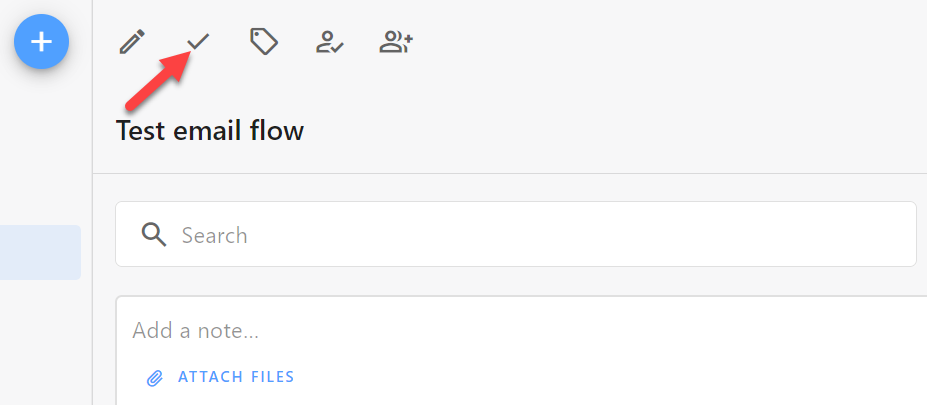Screen dimensions: 927x405
Task: Click the paperclip attachment icon
Action: point(154,378)
